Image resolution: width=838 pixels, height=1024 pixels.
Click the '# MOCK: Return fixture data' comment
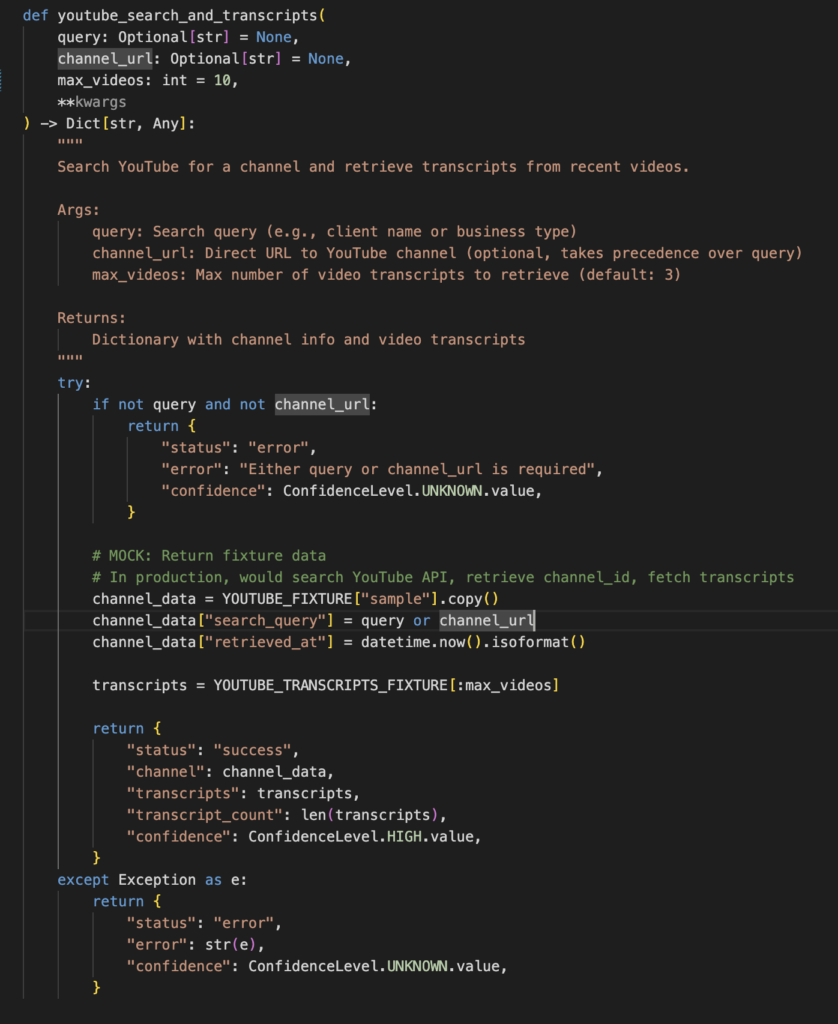pyautogui.click(x=209, y=555)
